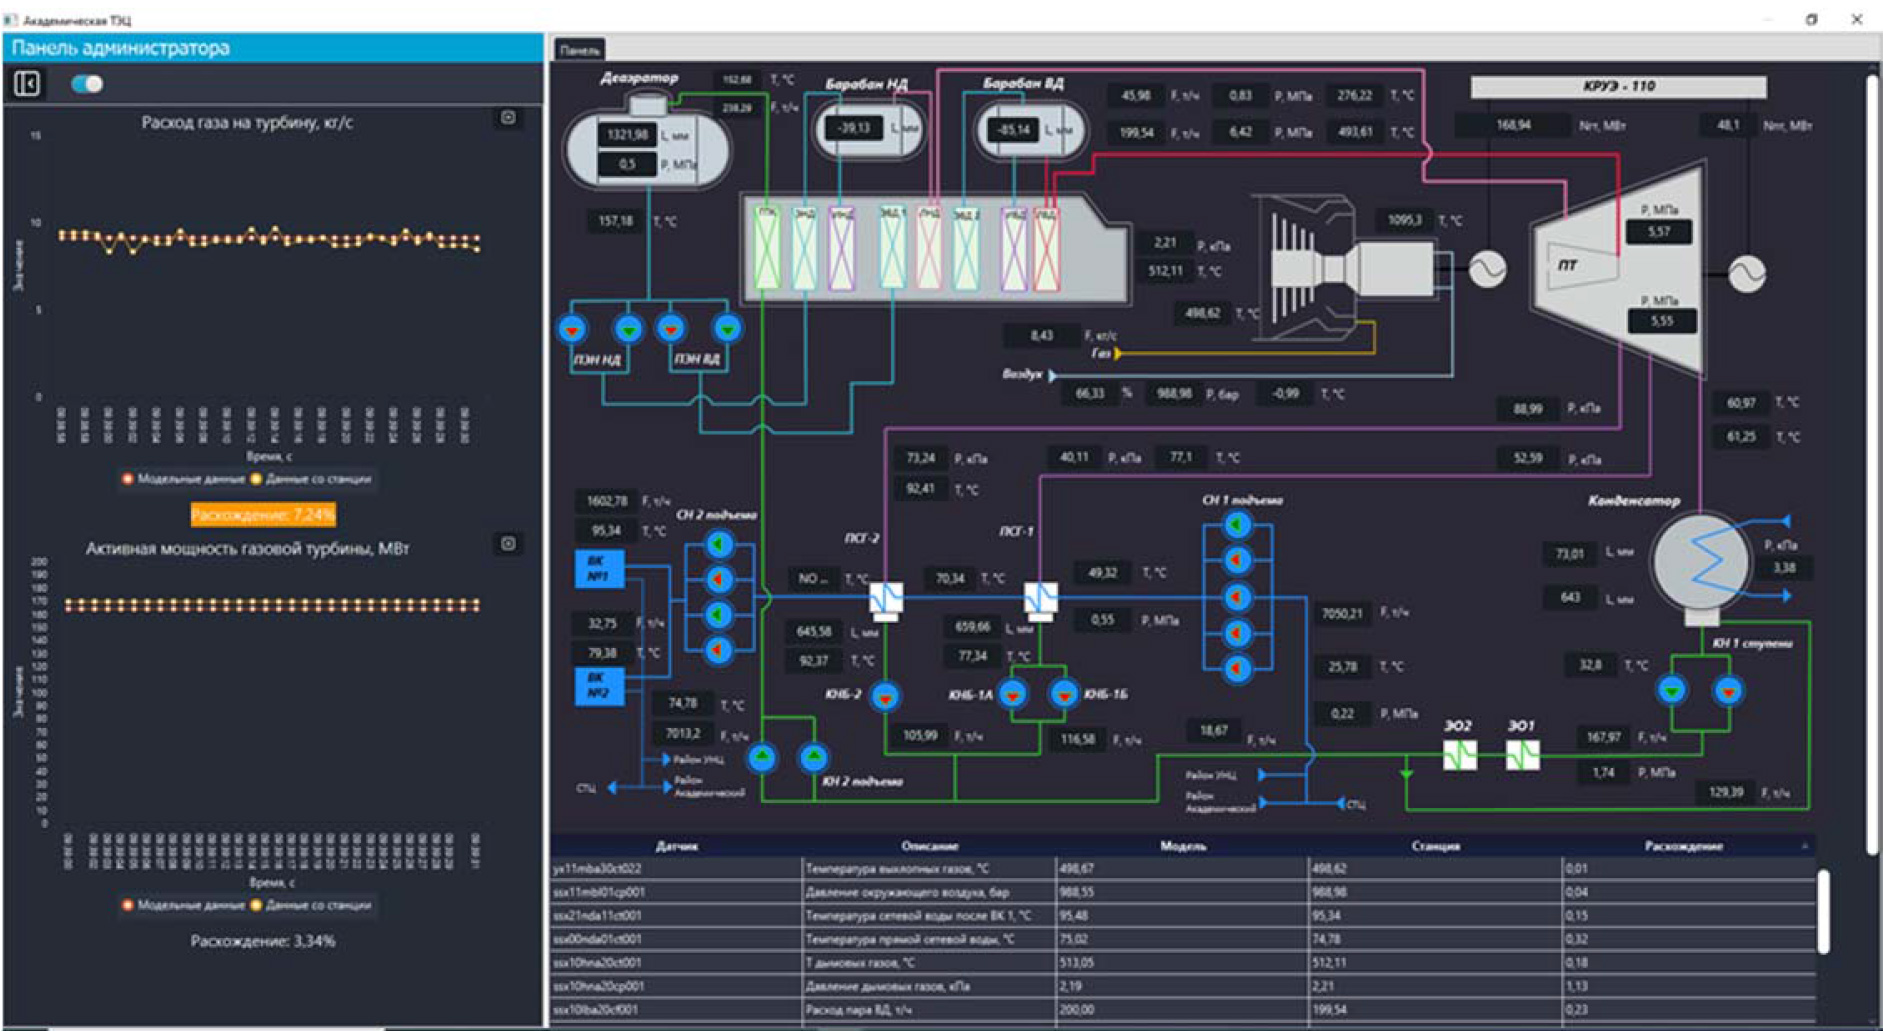1883x1031 pixels.
Task: Click Барабан НД level value -39,13
Action: 853,128
